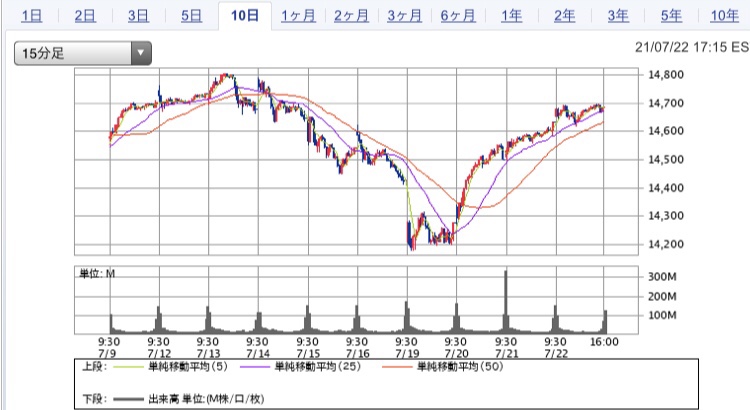750x410 pixels.
Task: Click the 14,200 price axis label
Action: 666,244
